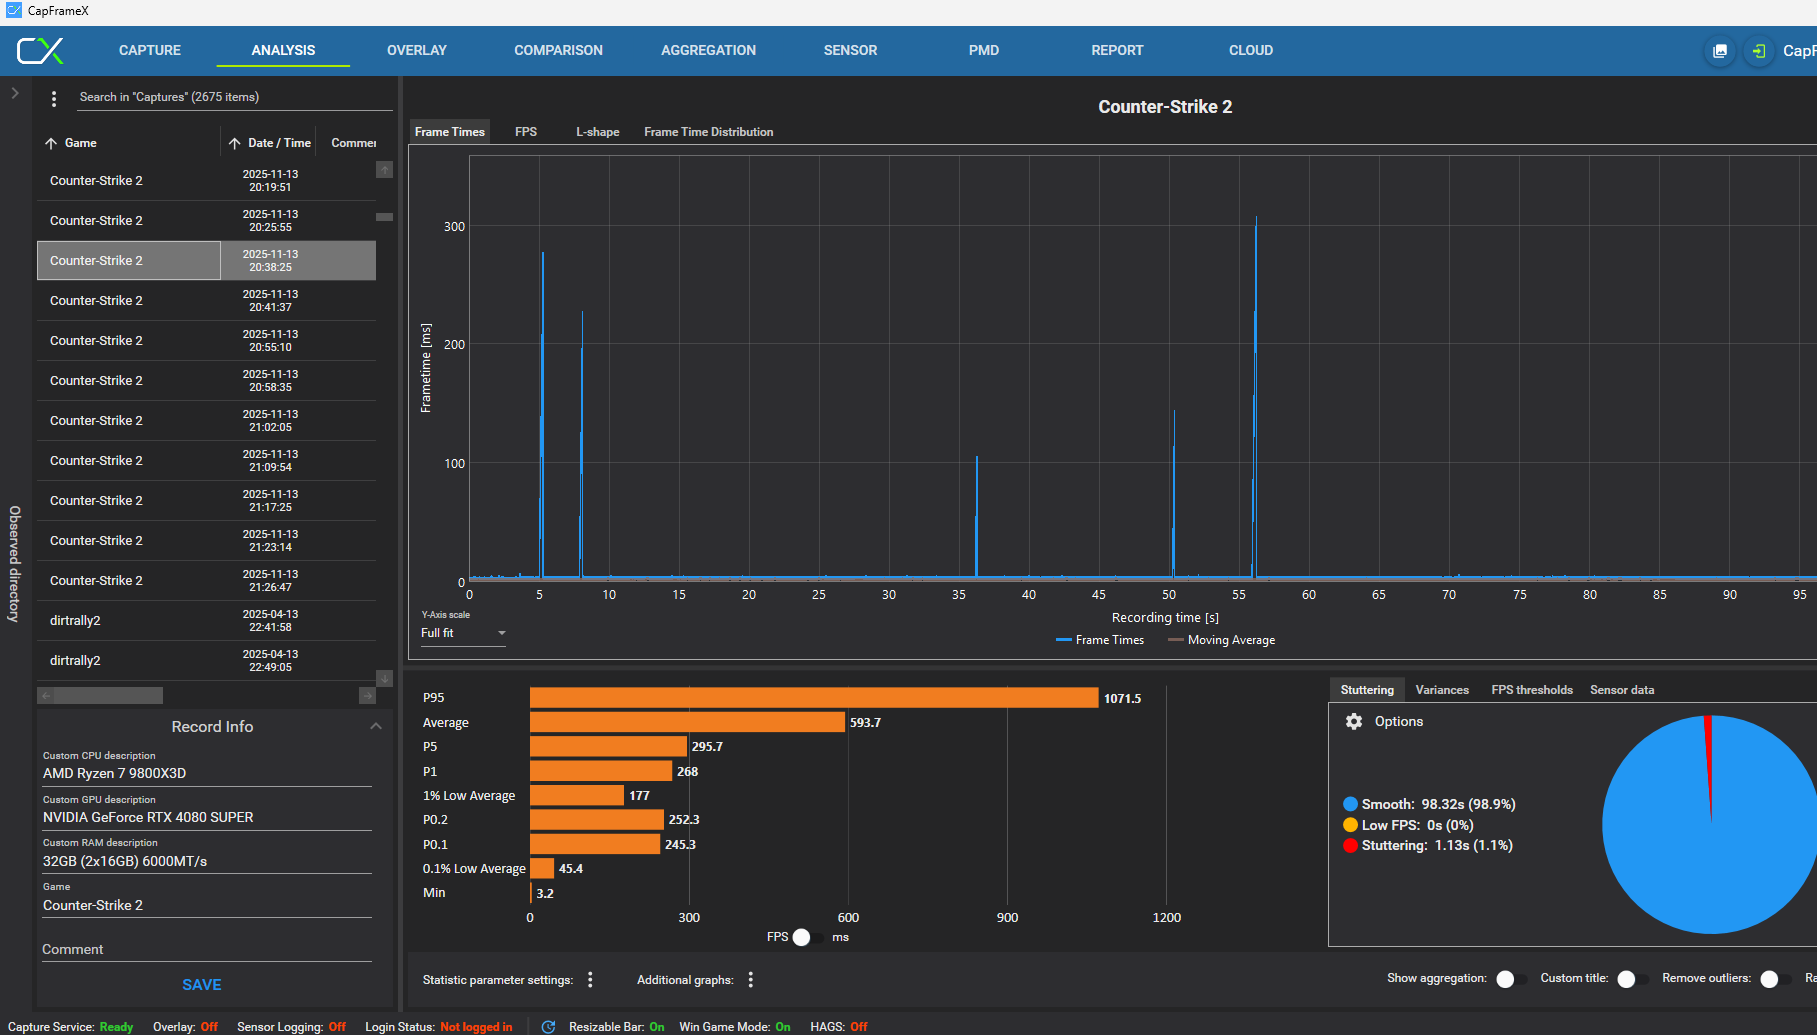Open the Frame Time Distribution tab
Screen dimensions: 1817x1035
tap(708, 132)
